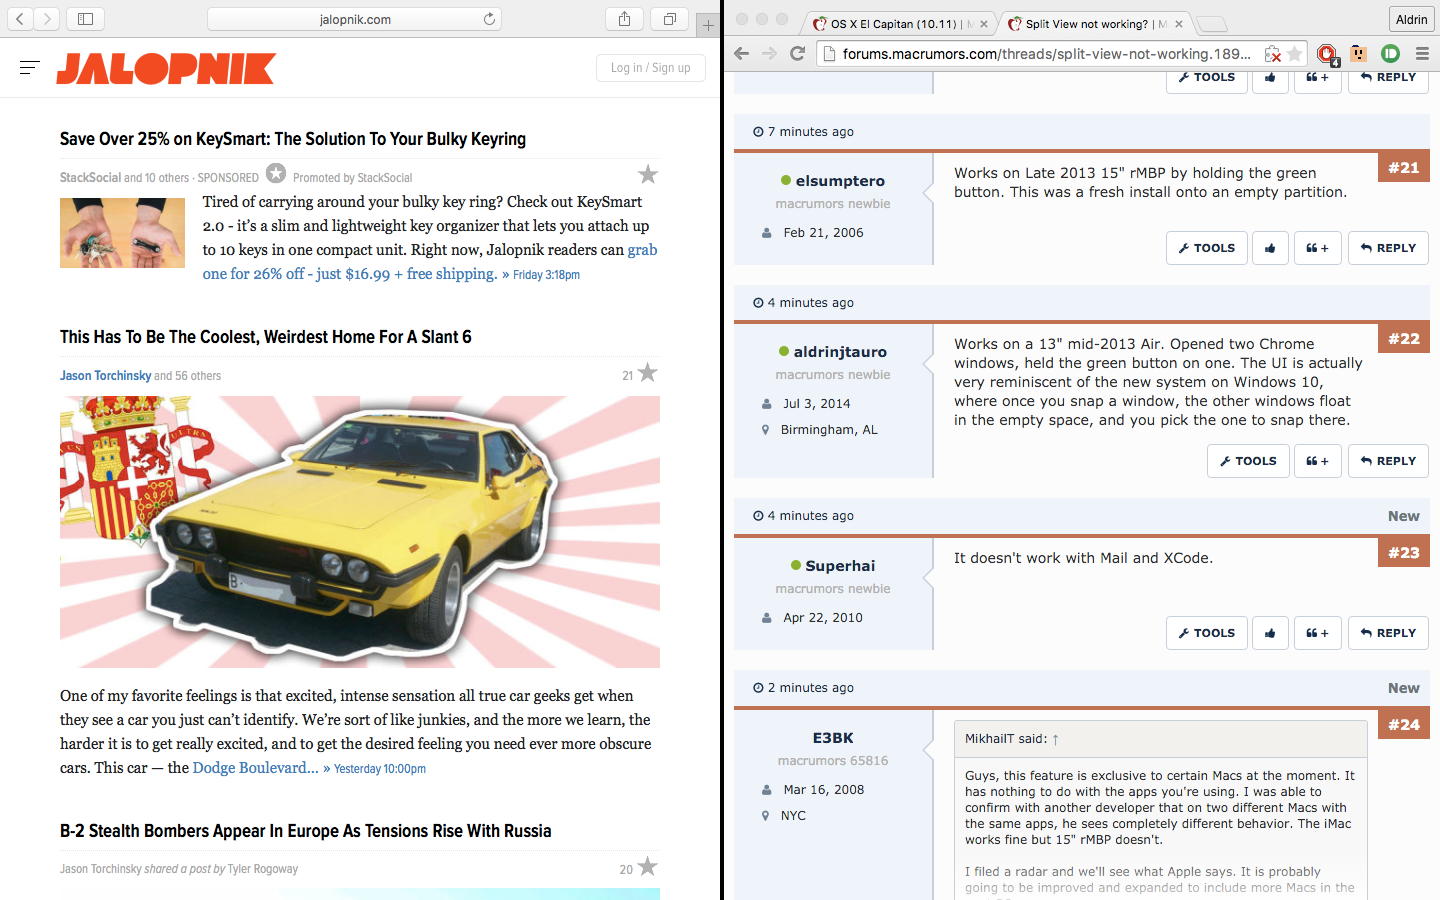Close the Split View not working tab

click(1179, 24)
